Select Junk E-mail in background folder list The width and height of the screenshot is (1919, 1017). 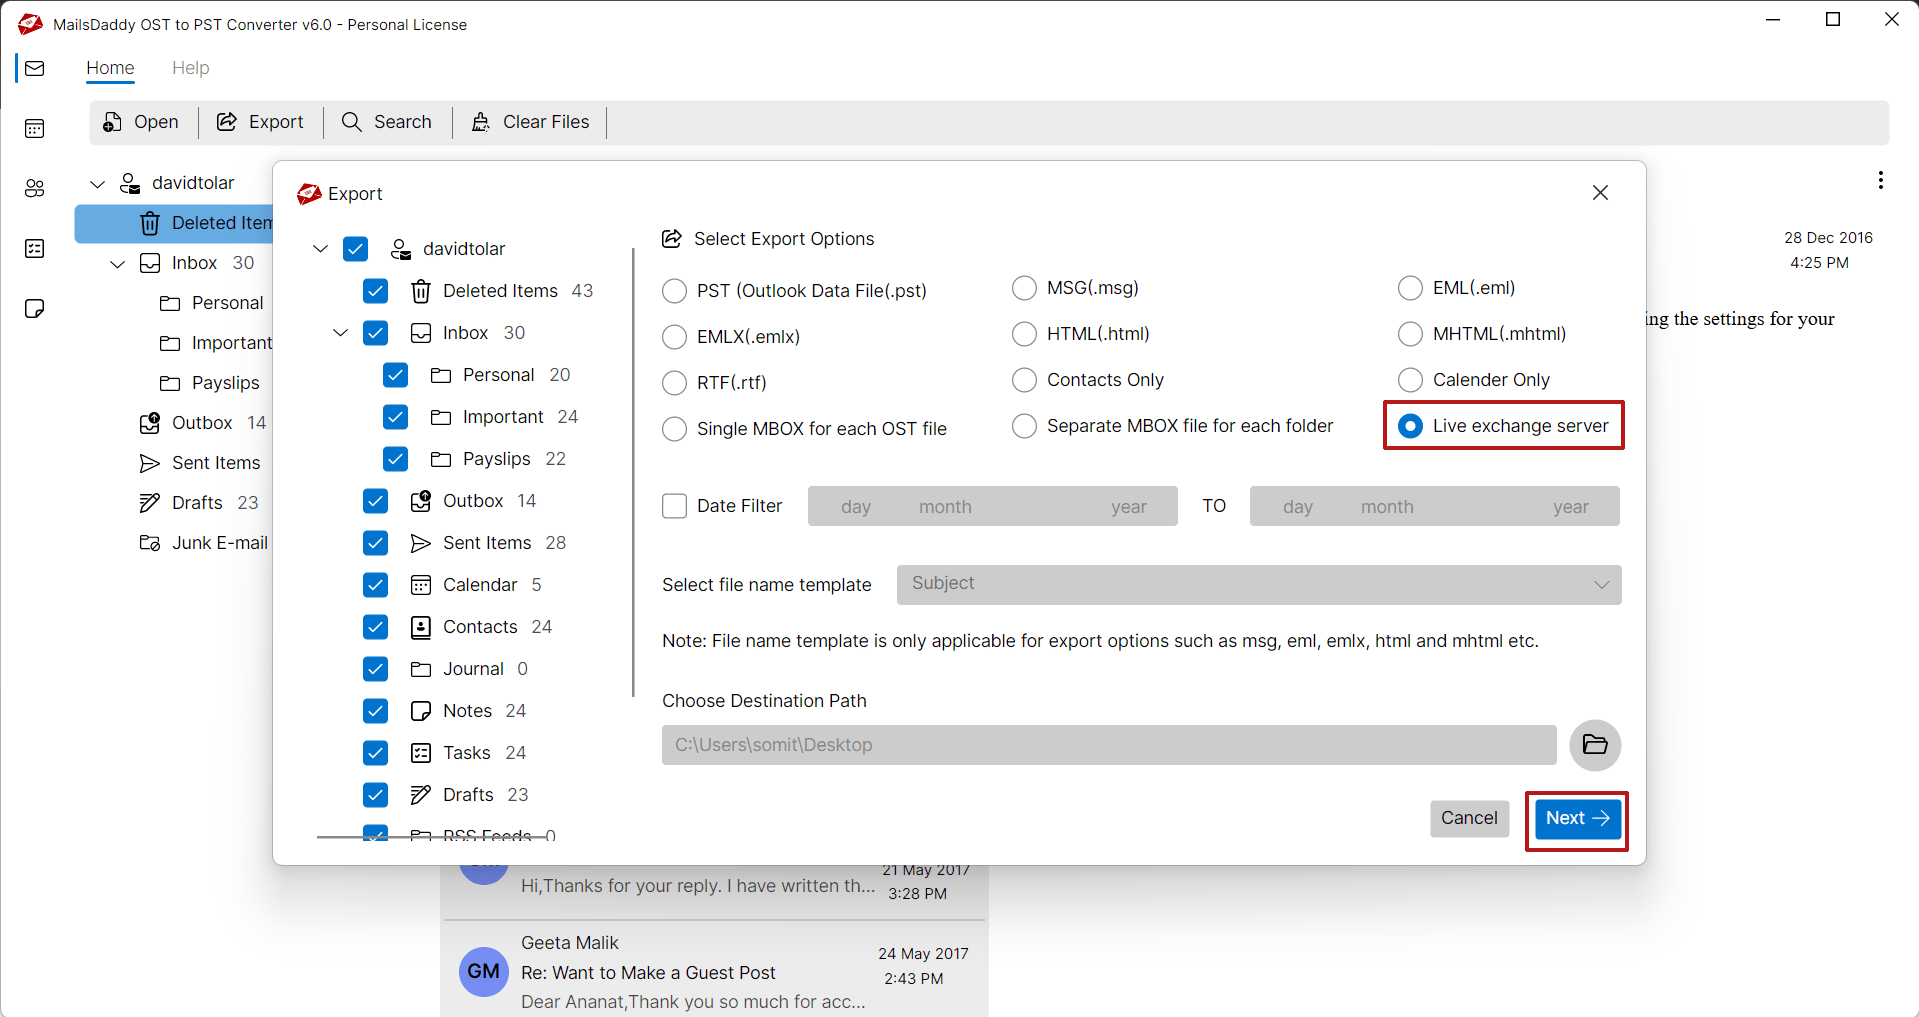[204, 543]
